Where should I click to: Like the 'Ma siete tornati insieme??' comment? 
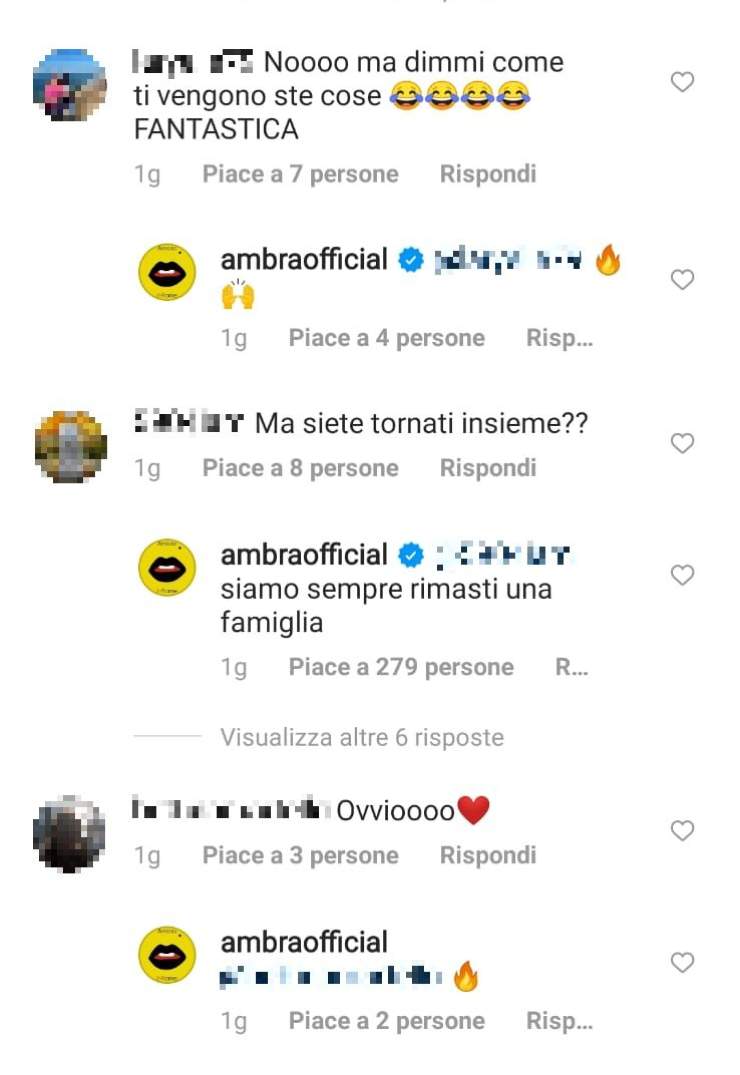tap(682, 444)
